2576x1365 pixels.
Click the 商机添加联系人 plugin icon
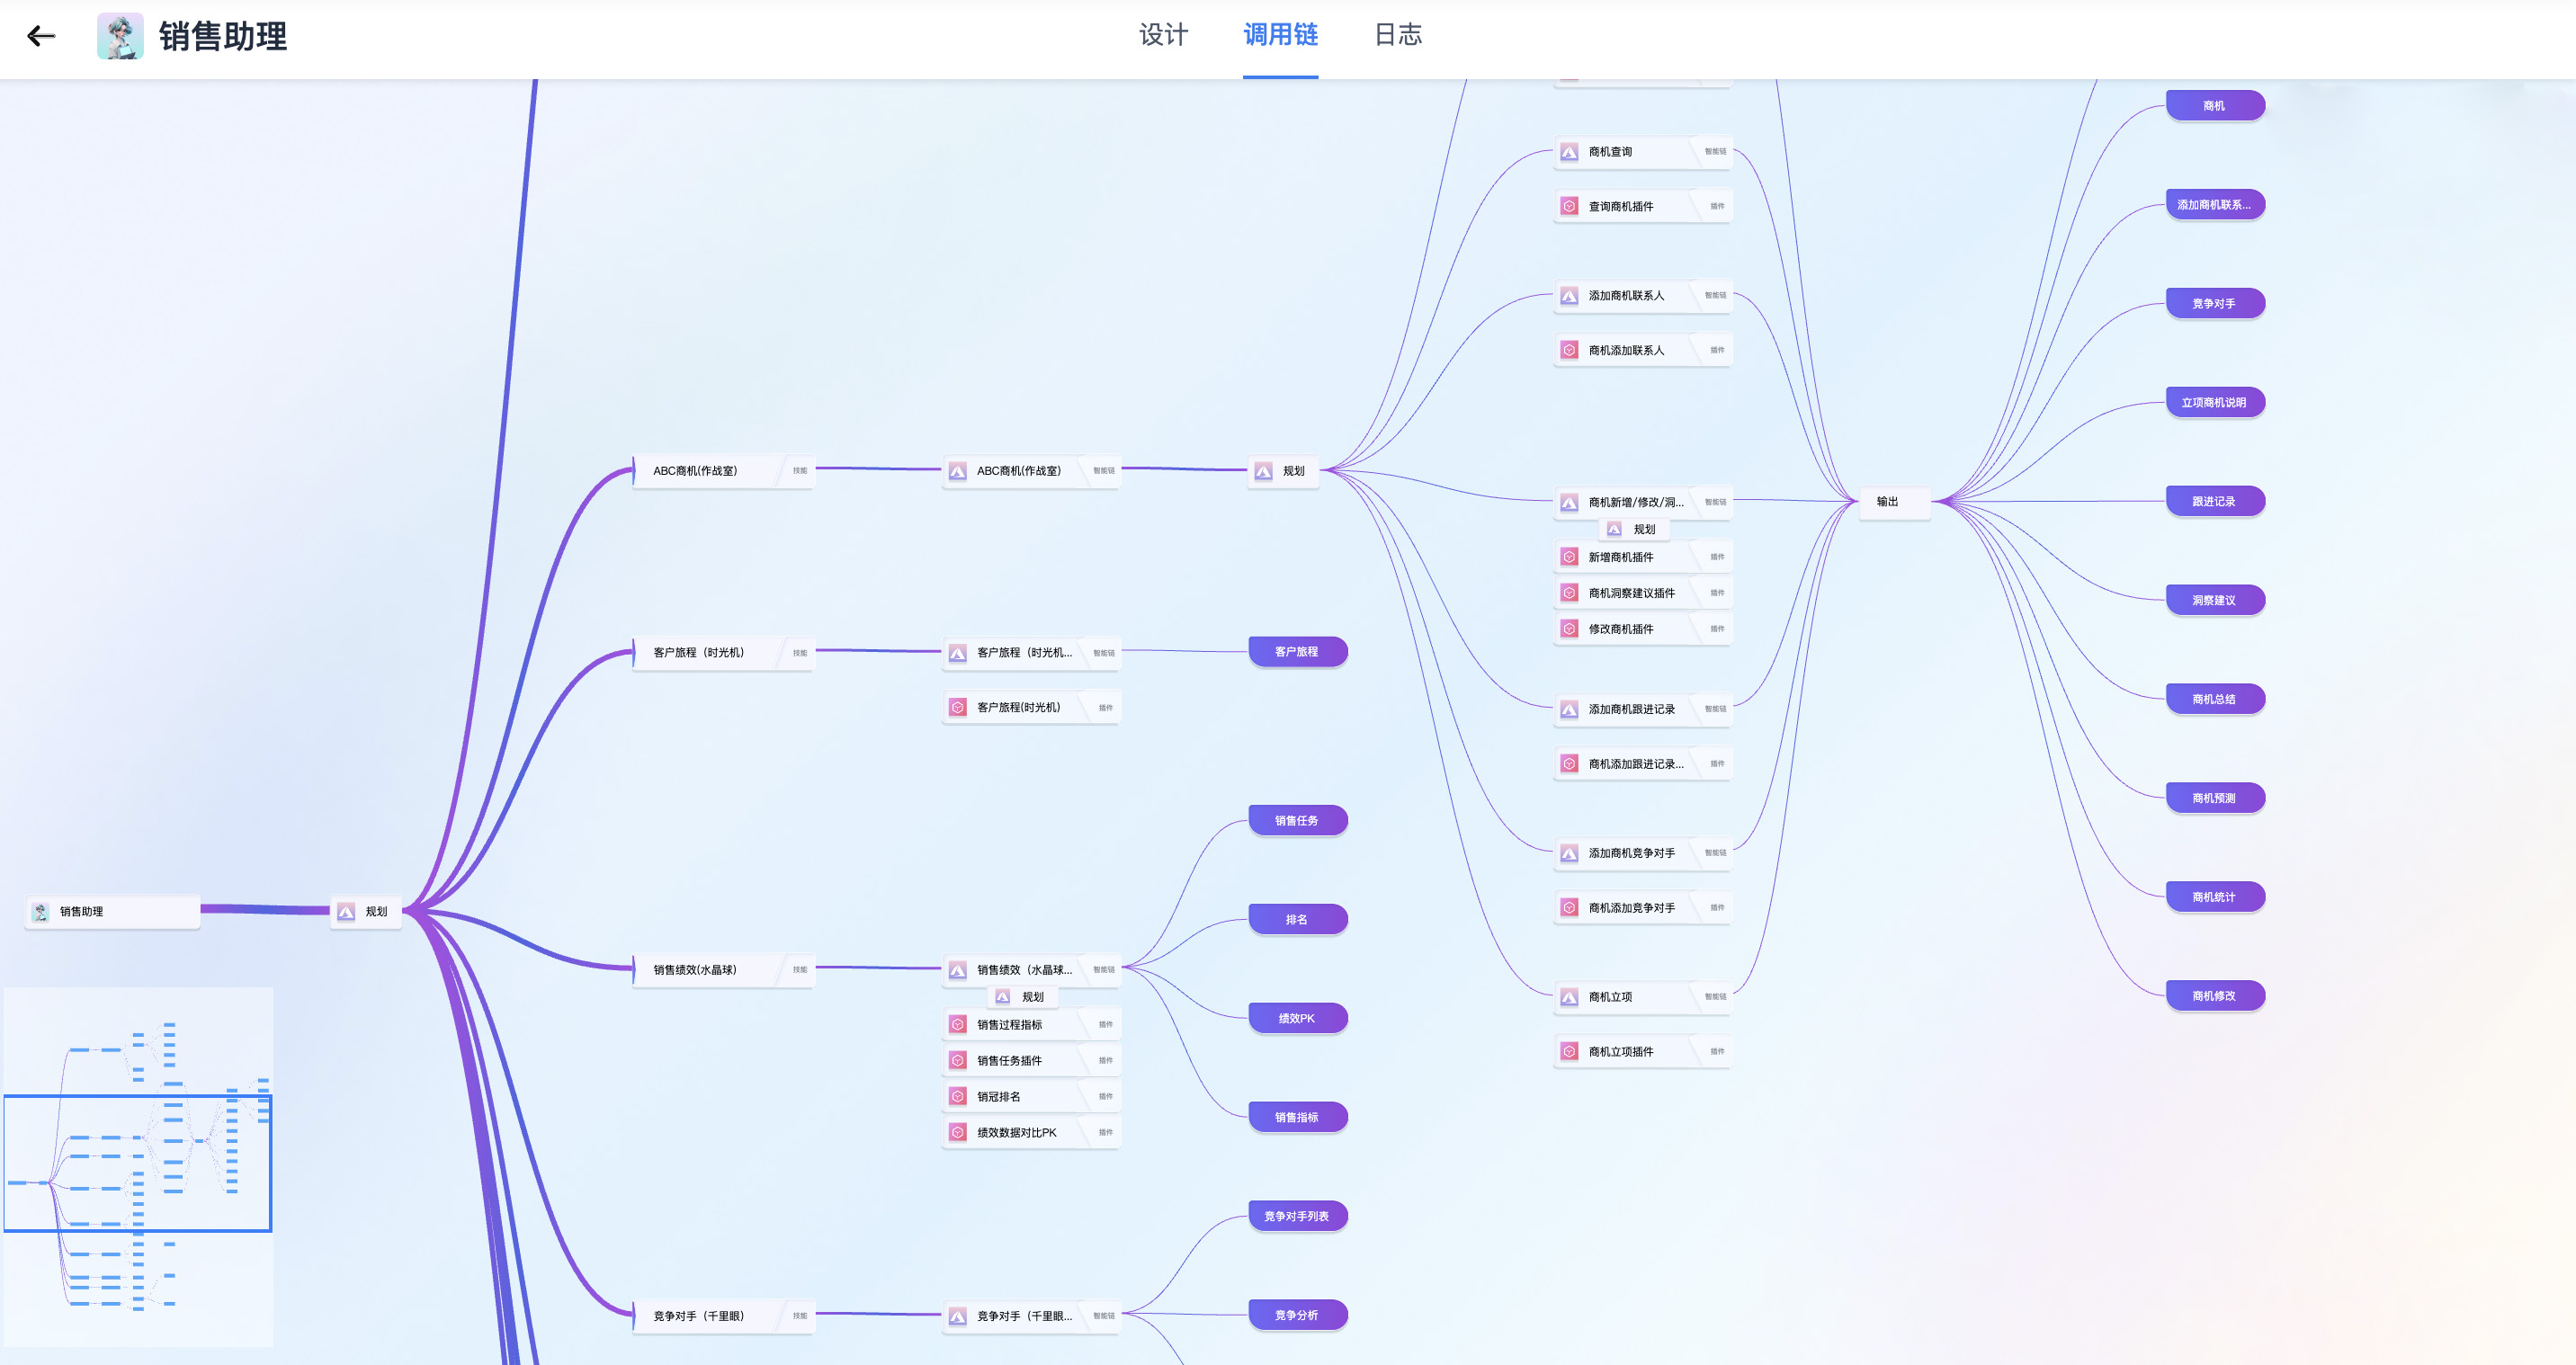(x=1569, y=350)
